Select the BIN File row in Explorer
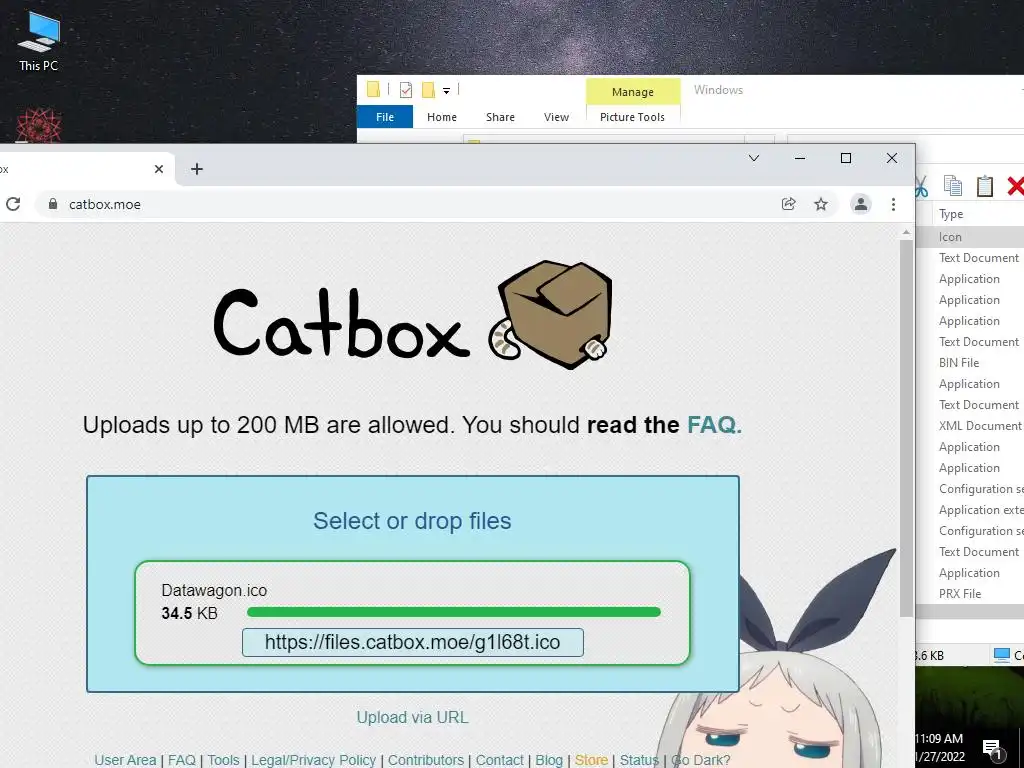Viewport: 1024px width, 768px height. [x=970, y=362]
